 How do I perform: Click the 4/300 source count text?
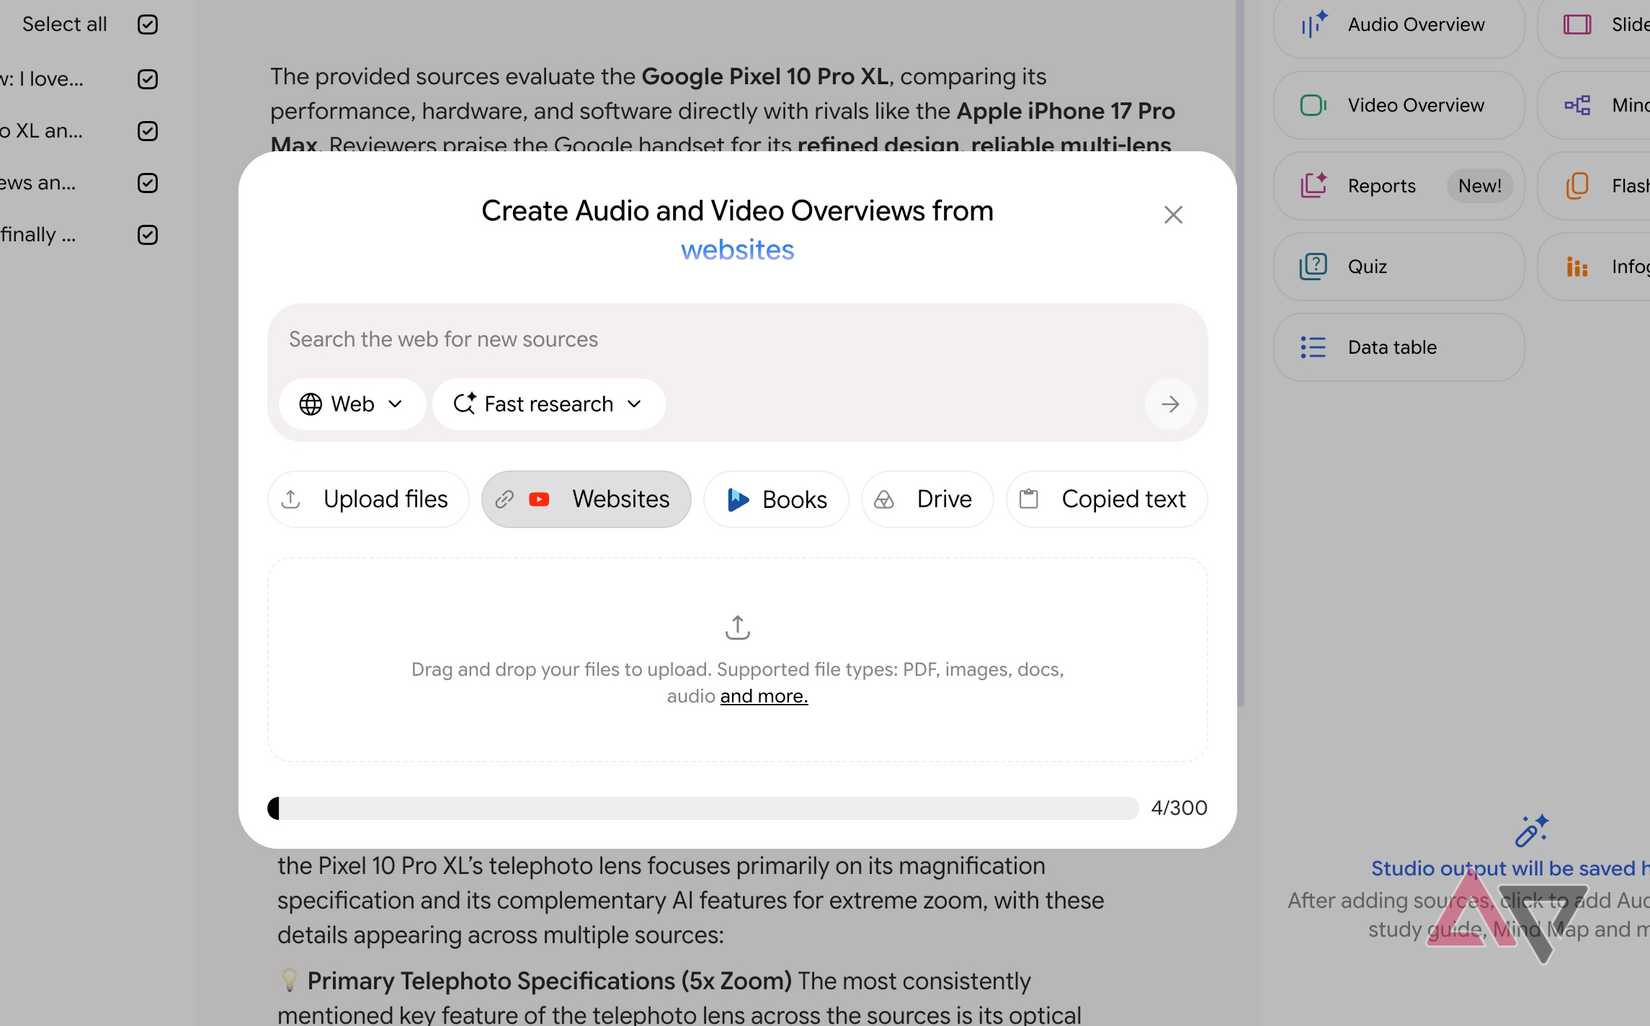pyautogui.click(x=1179, y=808)
